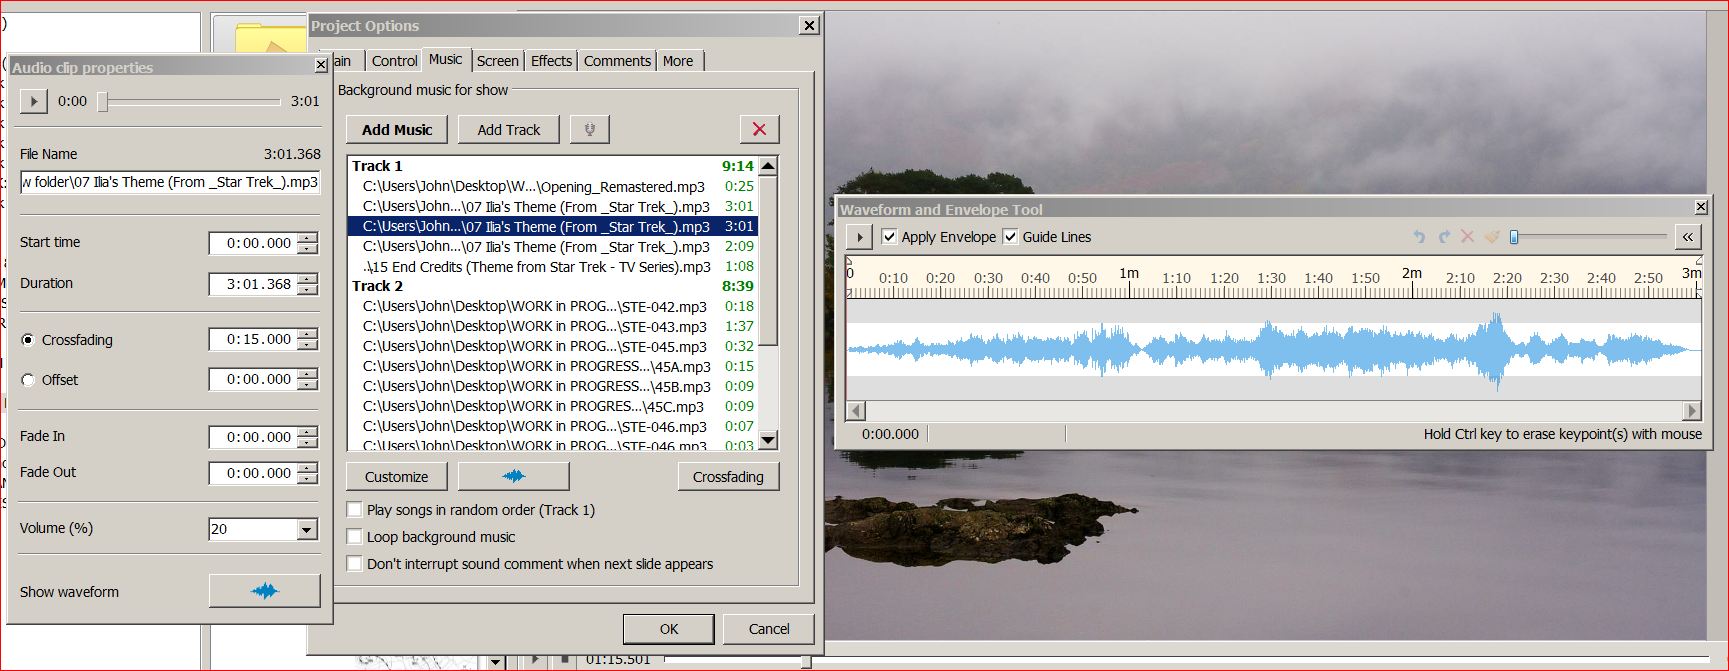1729x671 pixels.
Task: Play the audio clip in properties panel
Action: (x=33, y=101)
